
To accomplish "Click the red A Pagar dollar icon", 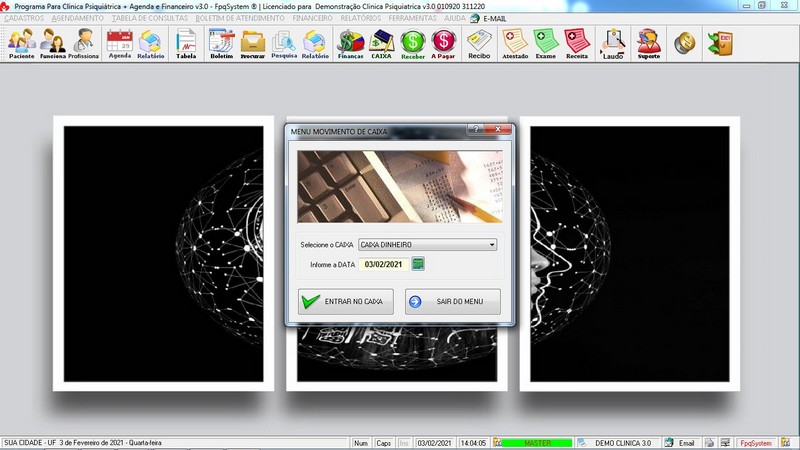I will 443,44.
